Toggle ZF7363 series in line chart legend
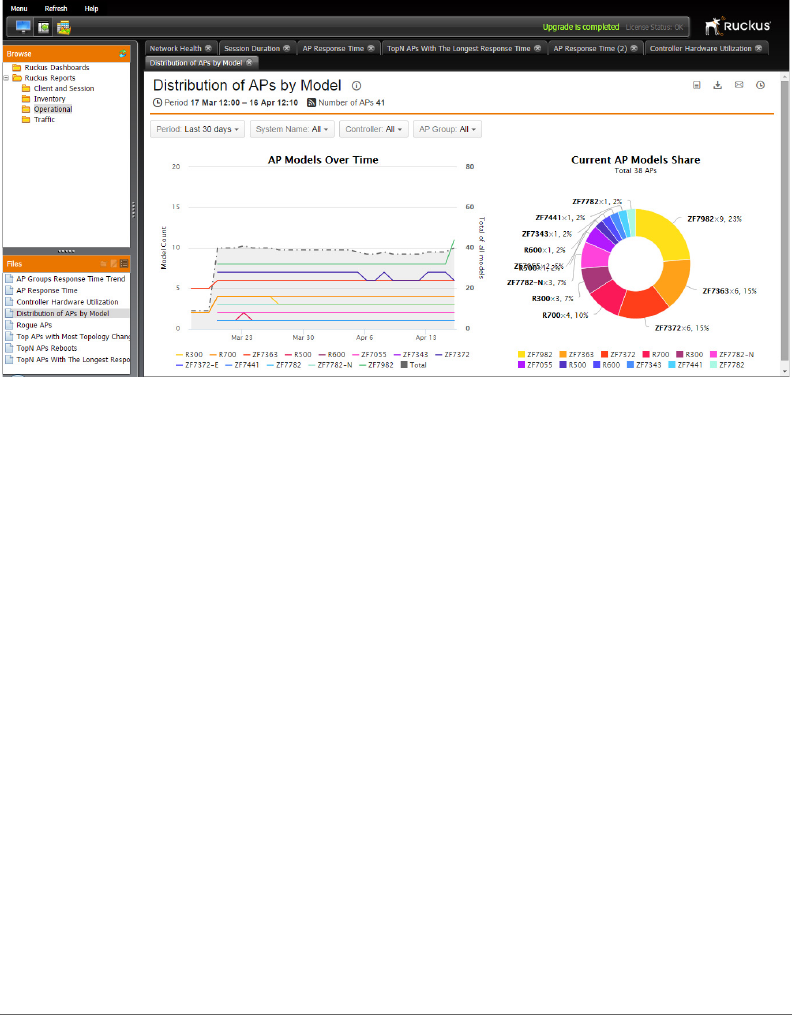Image resolution: width=792 pixels, height=1015 pixels. click(261, 355)
